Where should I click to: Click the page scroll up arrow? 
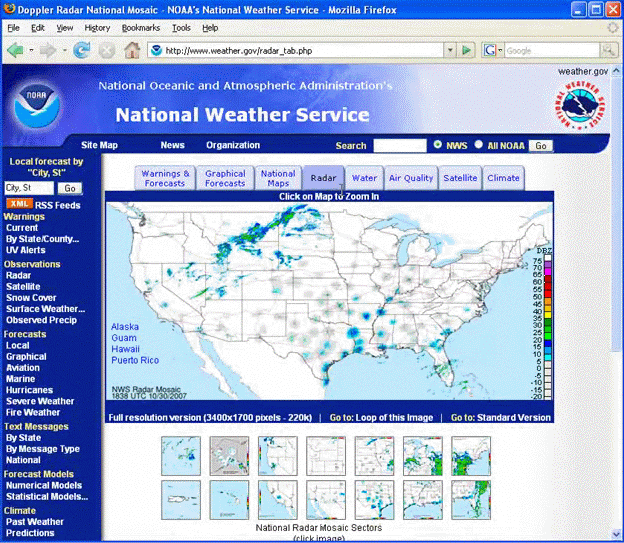click(616, 71)
